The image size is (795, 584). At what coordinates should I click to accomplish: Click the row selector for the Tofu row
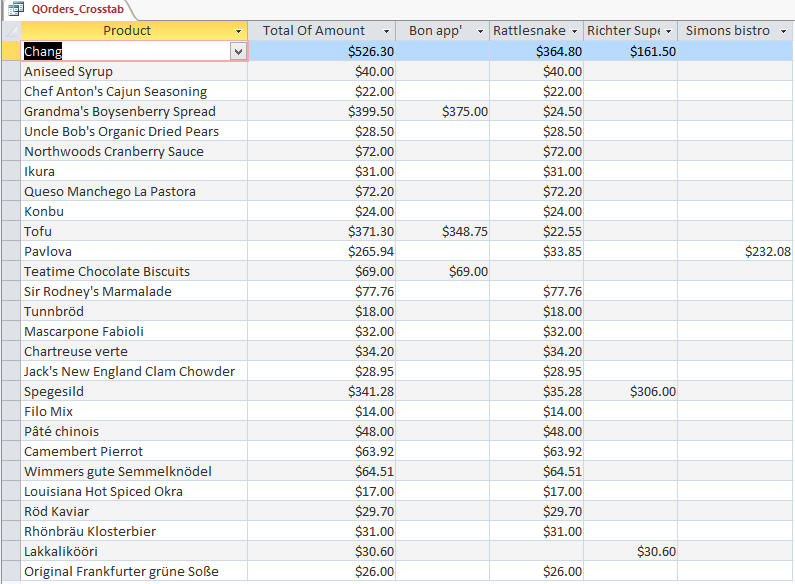tap(10, 231)
